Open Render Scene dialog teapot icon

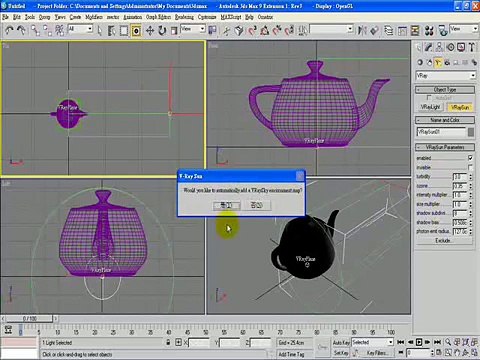pyautogui.click(x=442, y=31)
